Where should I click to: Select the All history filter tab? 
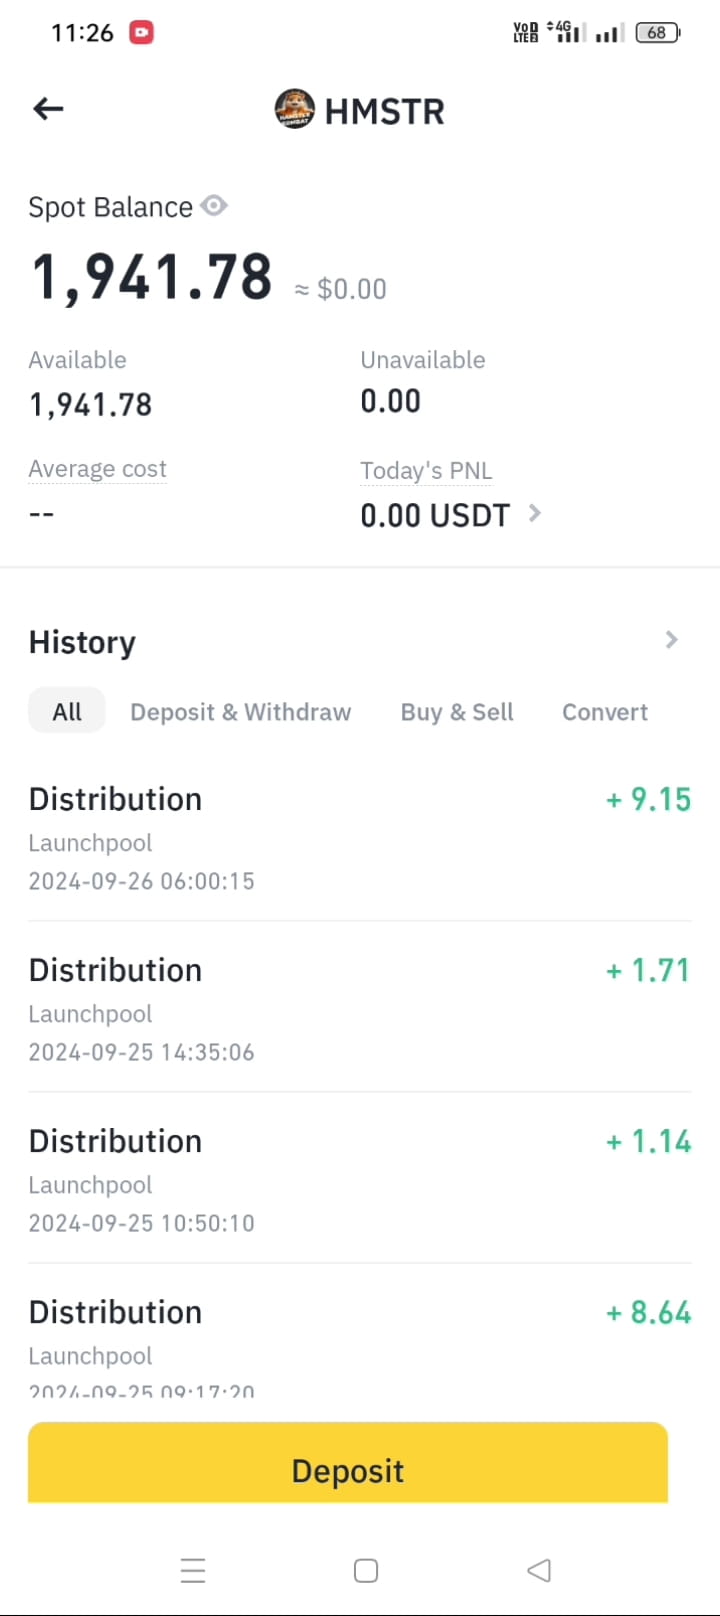click(x=67, y=711)
